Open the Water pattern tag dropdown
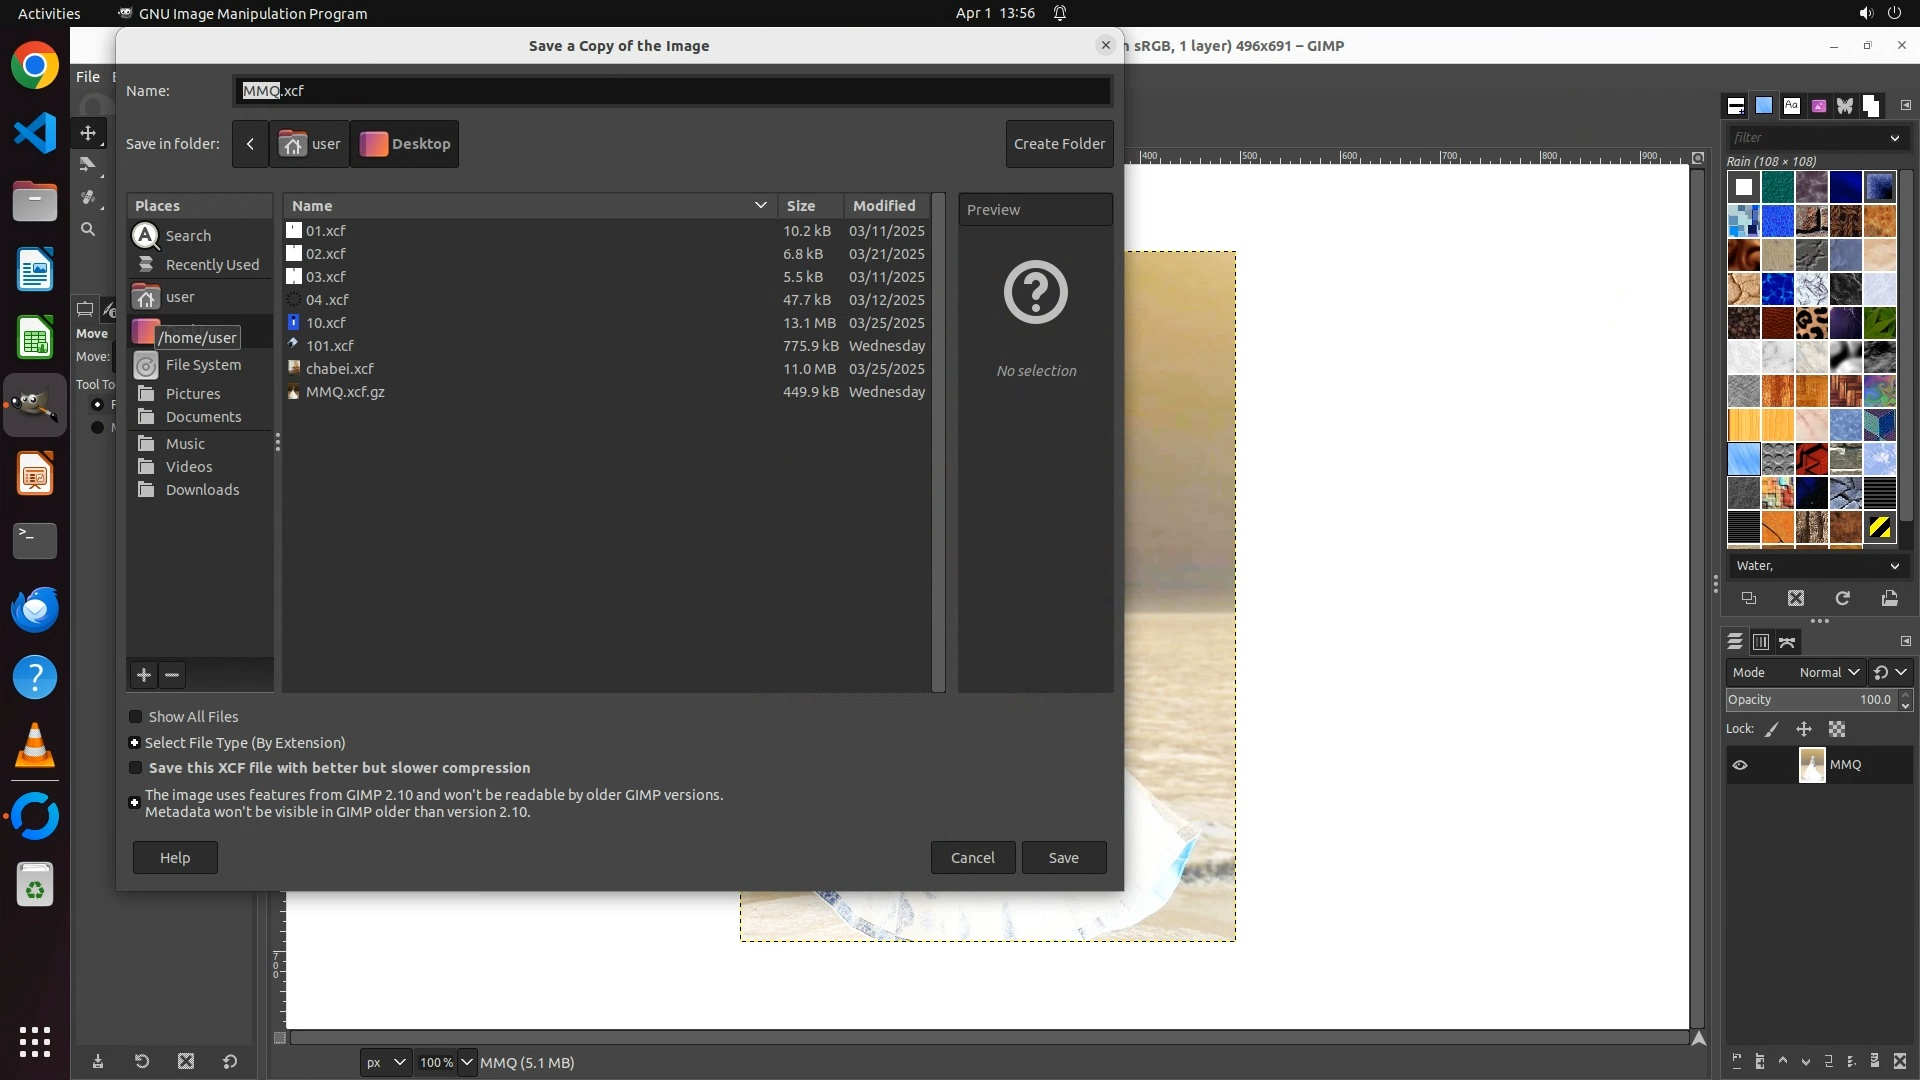This screenshot has height=1080, width=1920. click(1816, 566)
